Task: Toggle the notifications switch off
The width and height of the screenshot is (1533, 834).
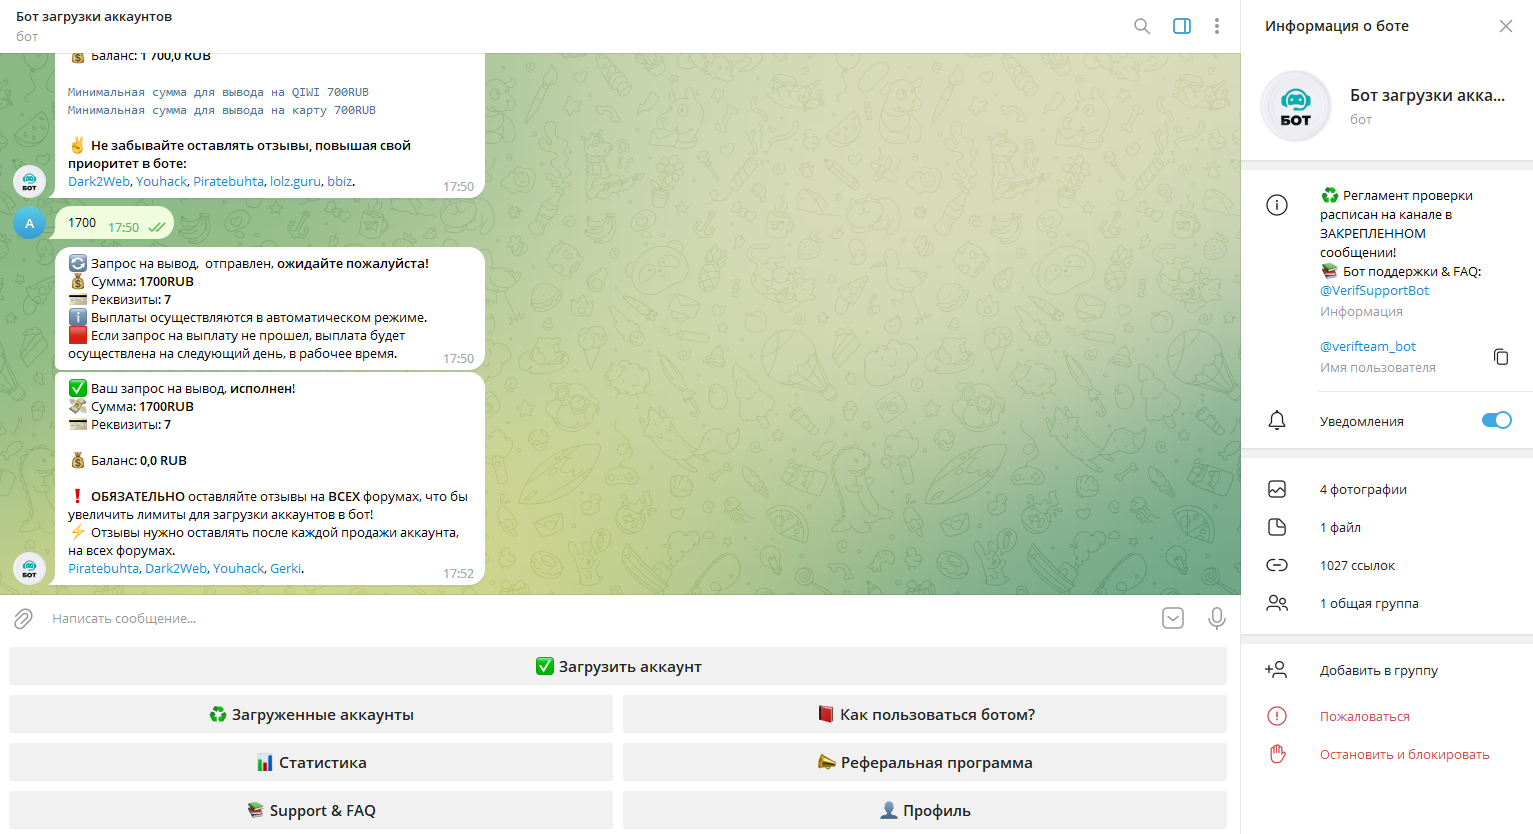Action: tap(1496, 420)
